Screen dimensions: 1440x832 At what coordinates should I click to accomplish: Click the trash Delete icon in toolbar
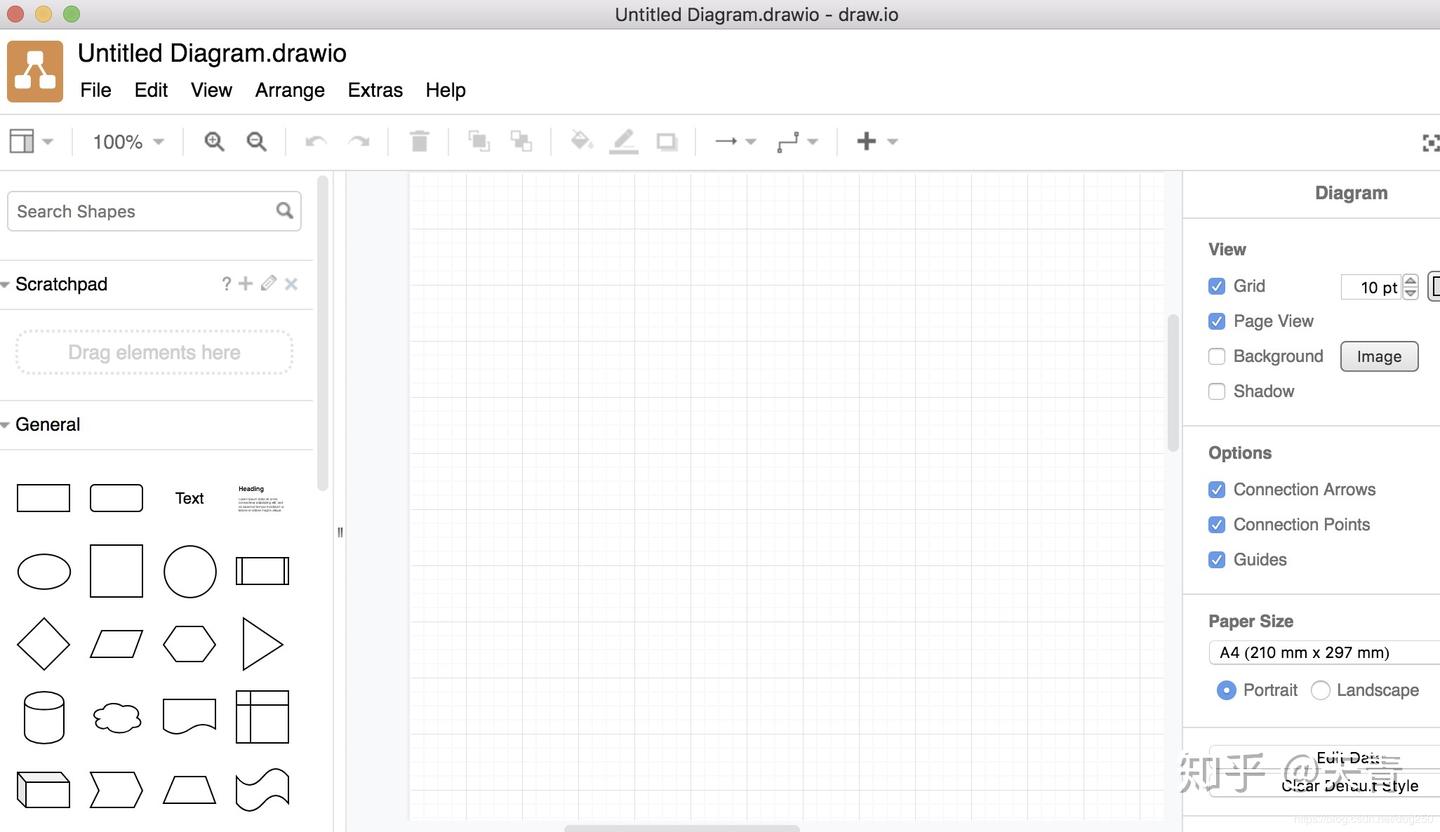point(420,142)
